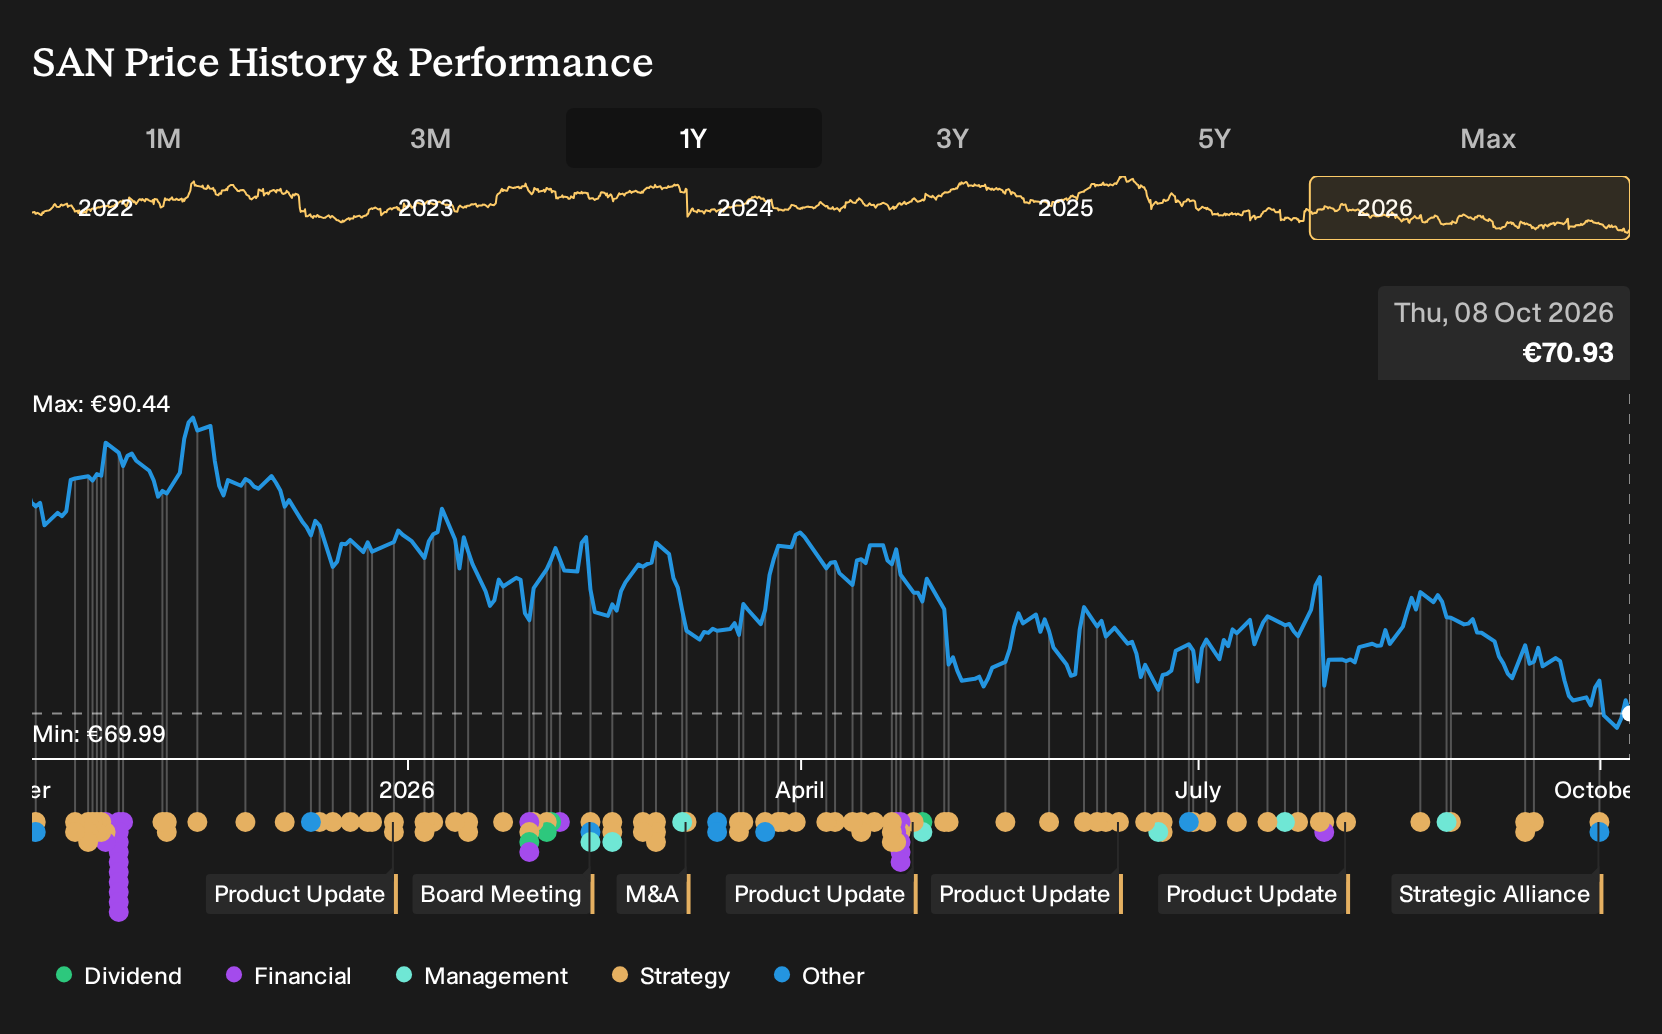Click the 2026 label on the main chart's bottom axis
The width and height of the screenshot is (1662, 1034).
[x=406, y=790]
